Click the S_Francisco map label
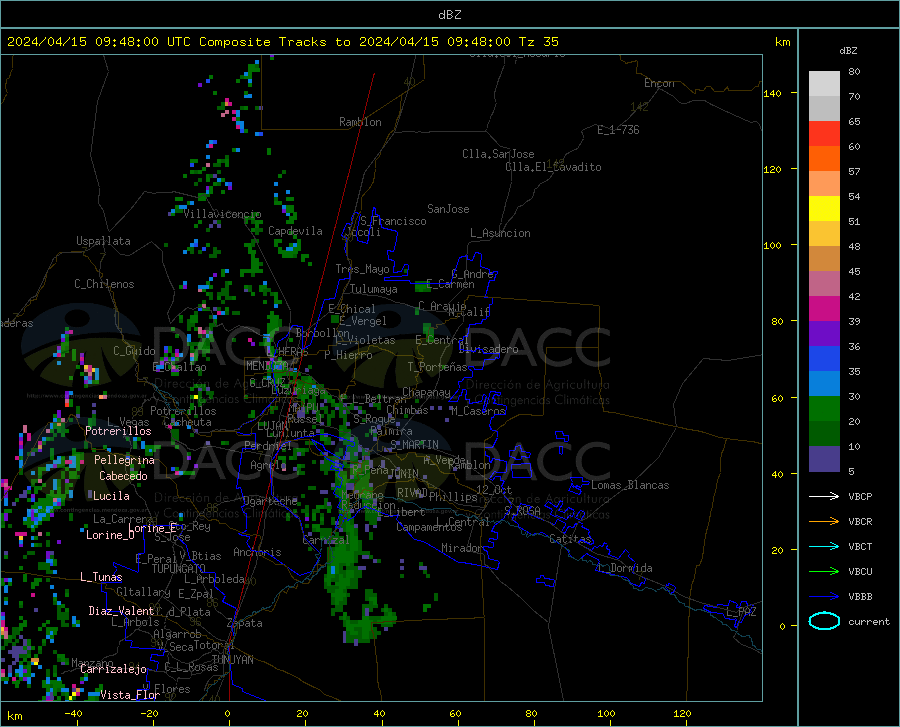The width and height of the screenshot is (900, 727). click(x=393, y=221)
